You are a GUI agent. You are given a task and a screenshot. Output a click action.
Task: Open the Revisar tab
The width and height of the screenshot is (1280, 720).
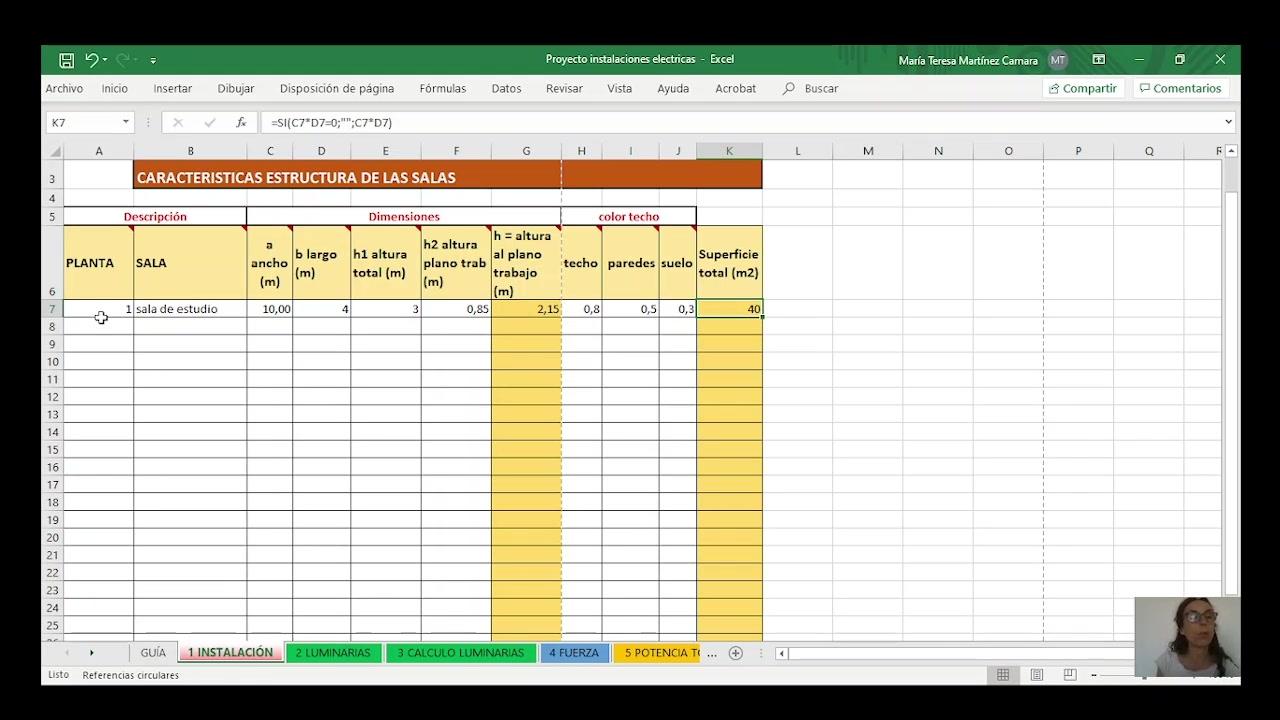click(564, 88)
